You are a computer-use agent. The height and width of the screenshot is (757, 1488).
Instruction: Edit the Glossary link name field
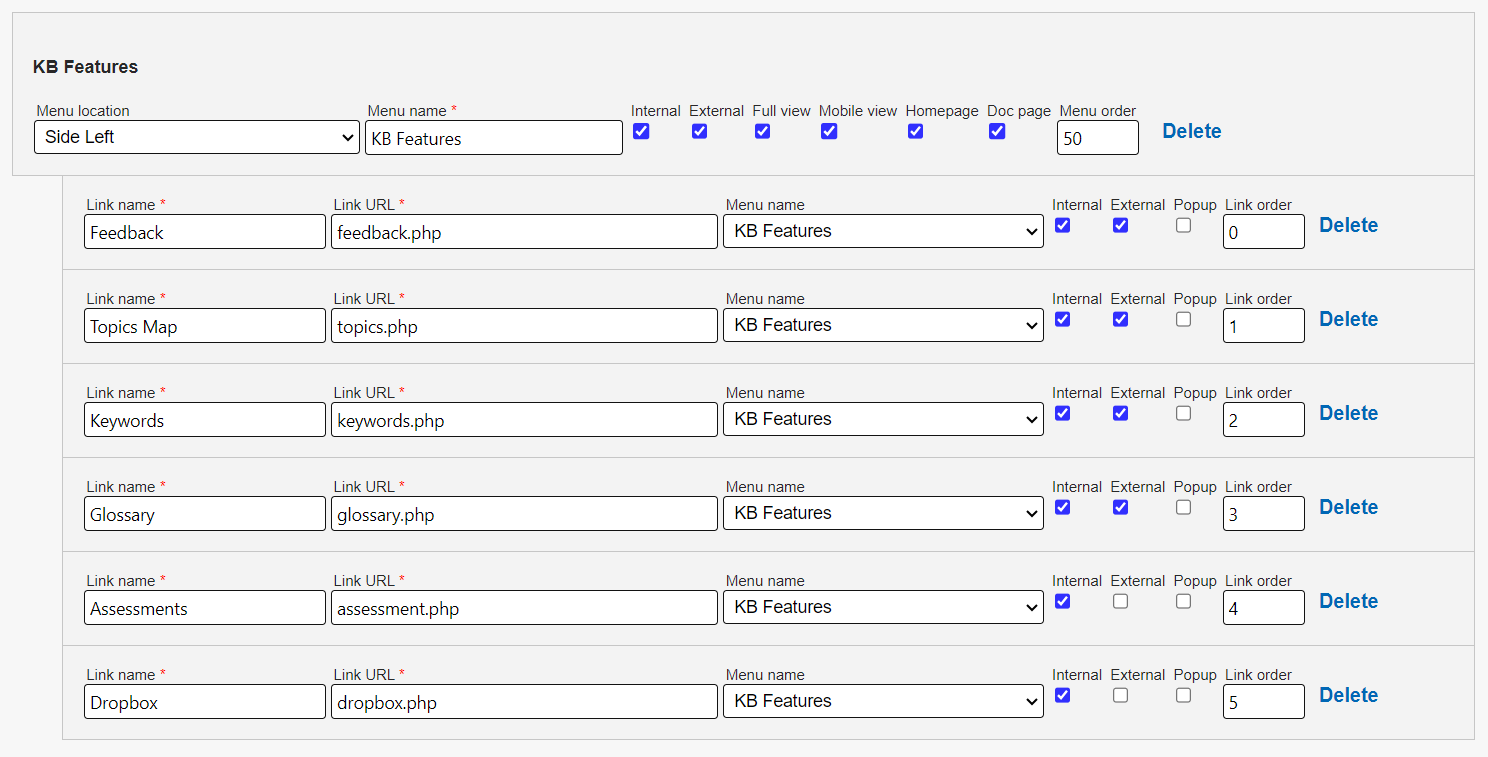tap(205, 514)
